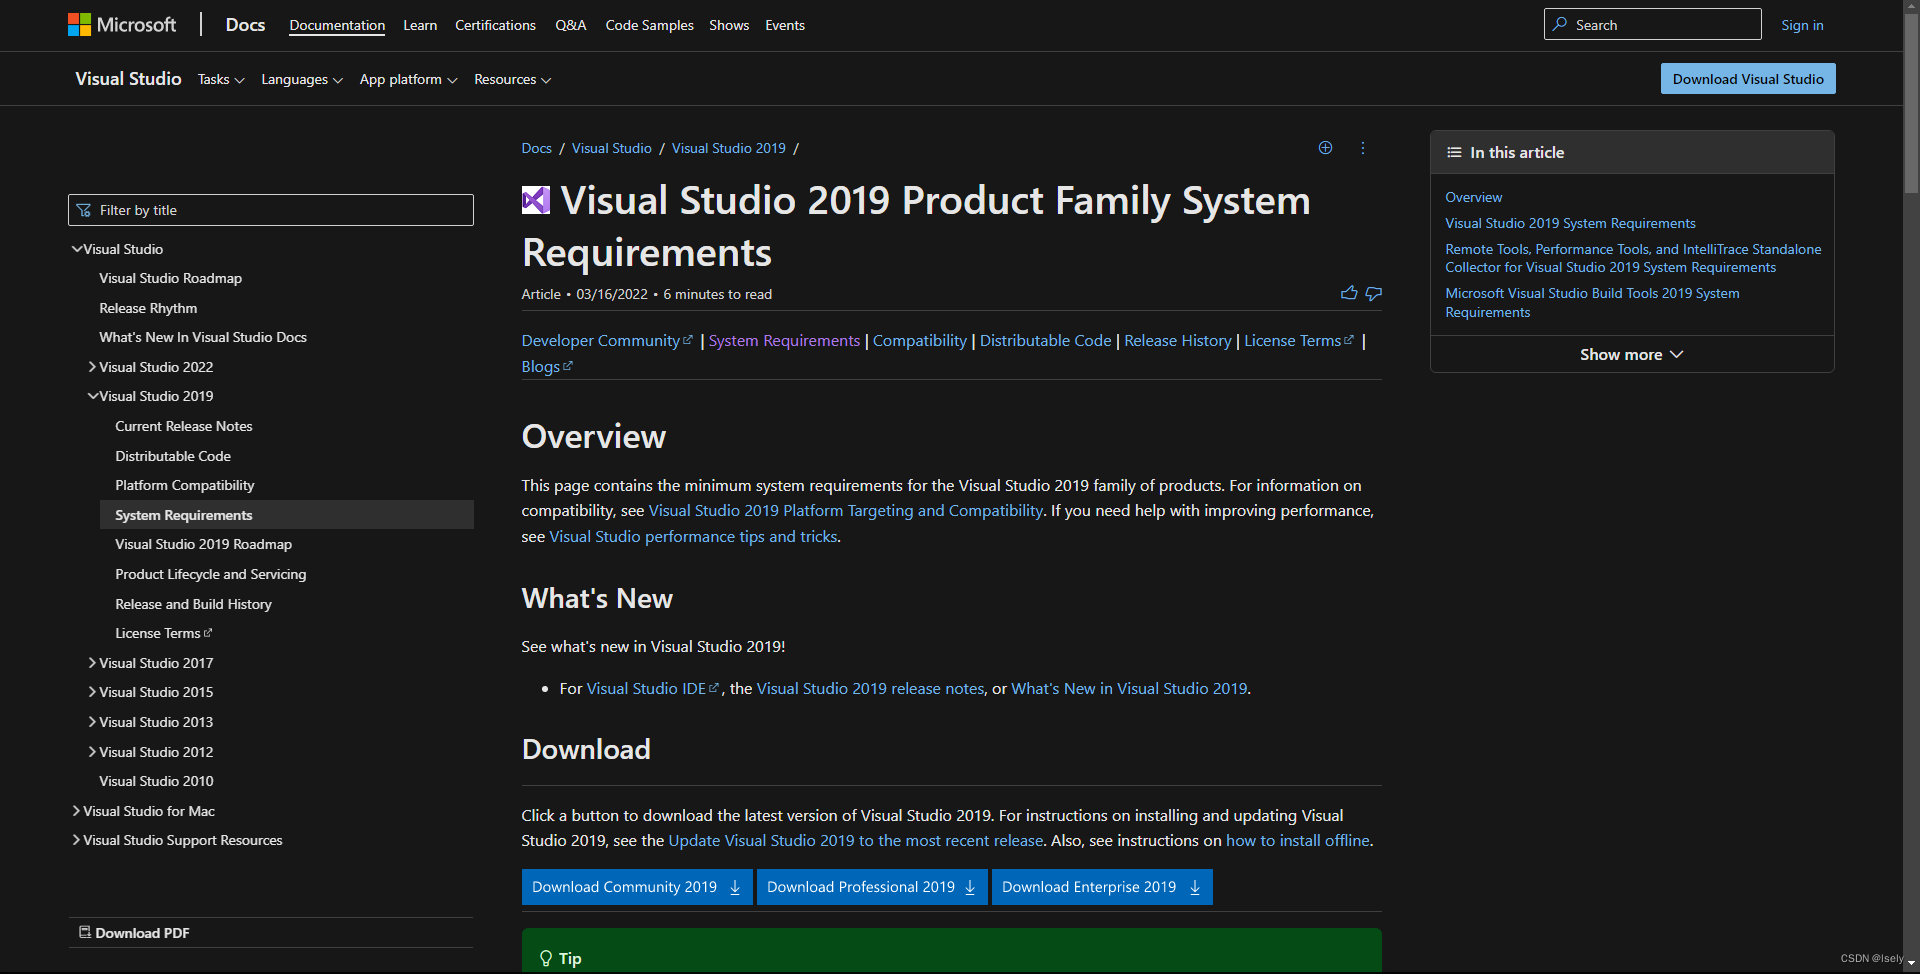Click the Tip lightbulb icon

point(546,958)
